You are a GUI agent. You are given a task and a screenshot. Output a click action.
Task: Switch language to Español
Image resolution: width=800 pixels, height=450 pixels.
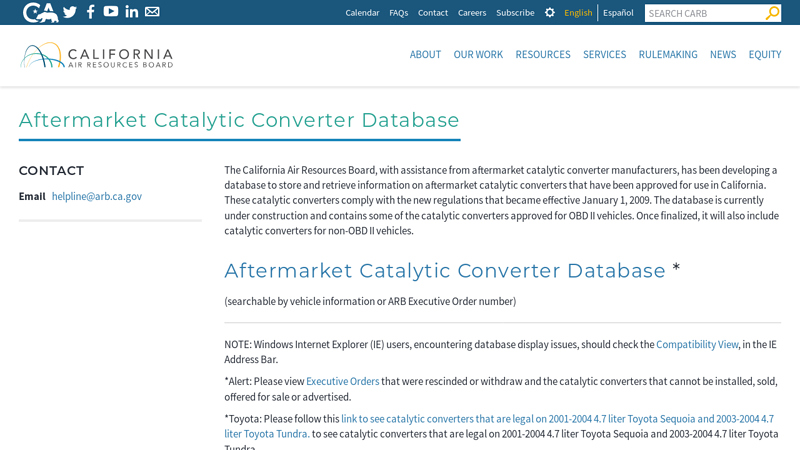(x=618, y=13)
